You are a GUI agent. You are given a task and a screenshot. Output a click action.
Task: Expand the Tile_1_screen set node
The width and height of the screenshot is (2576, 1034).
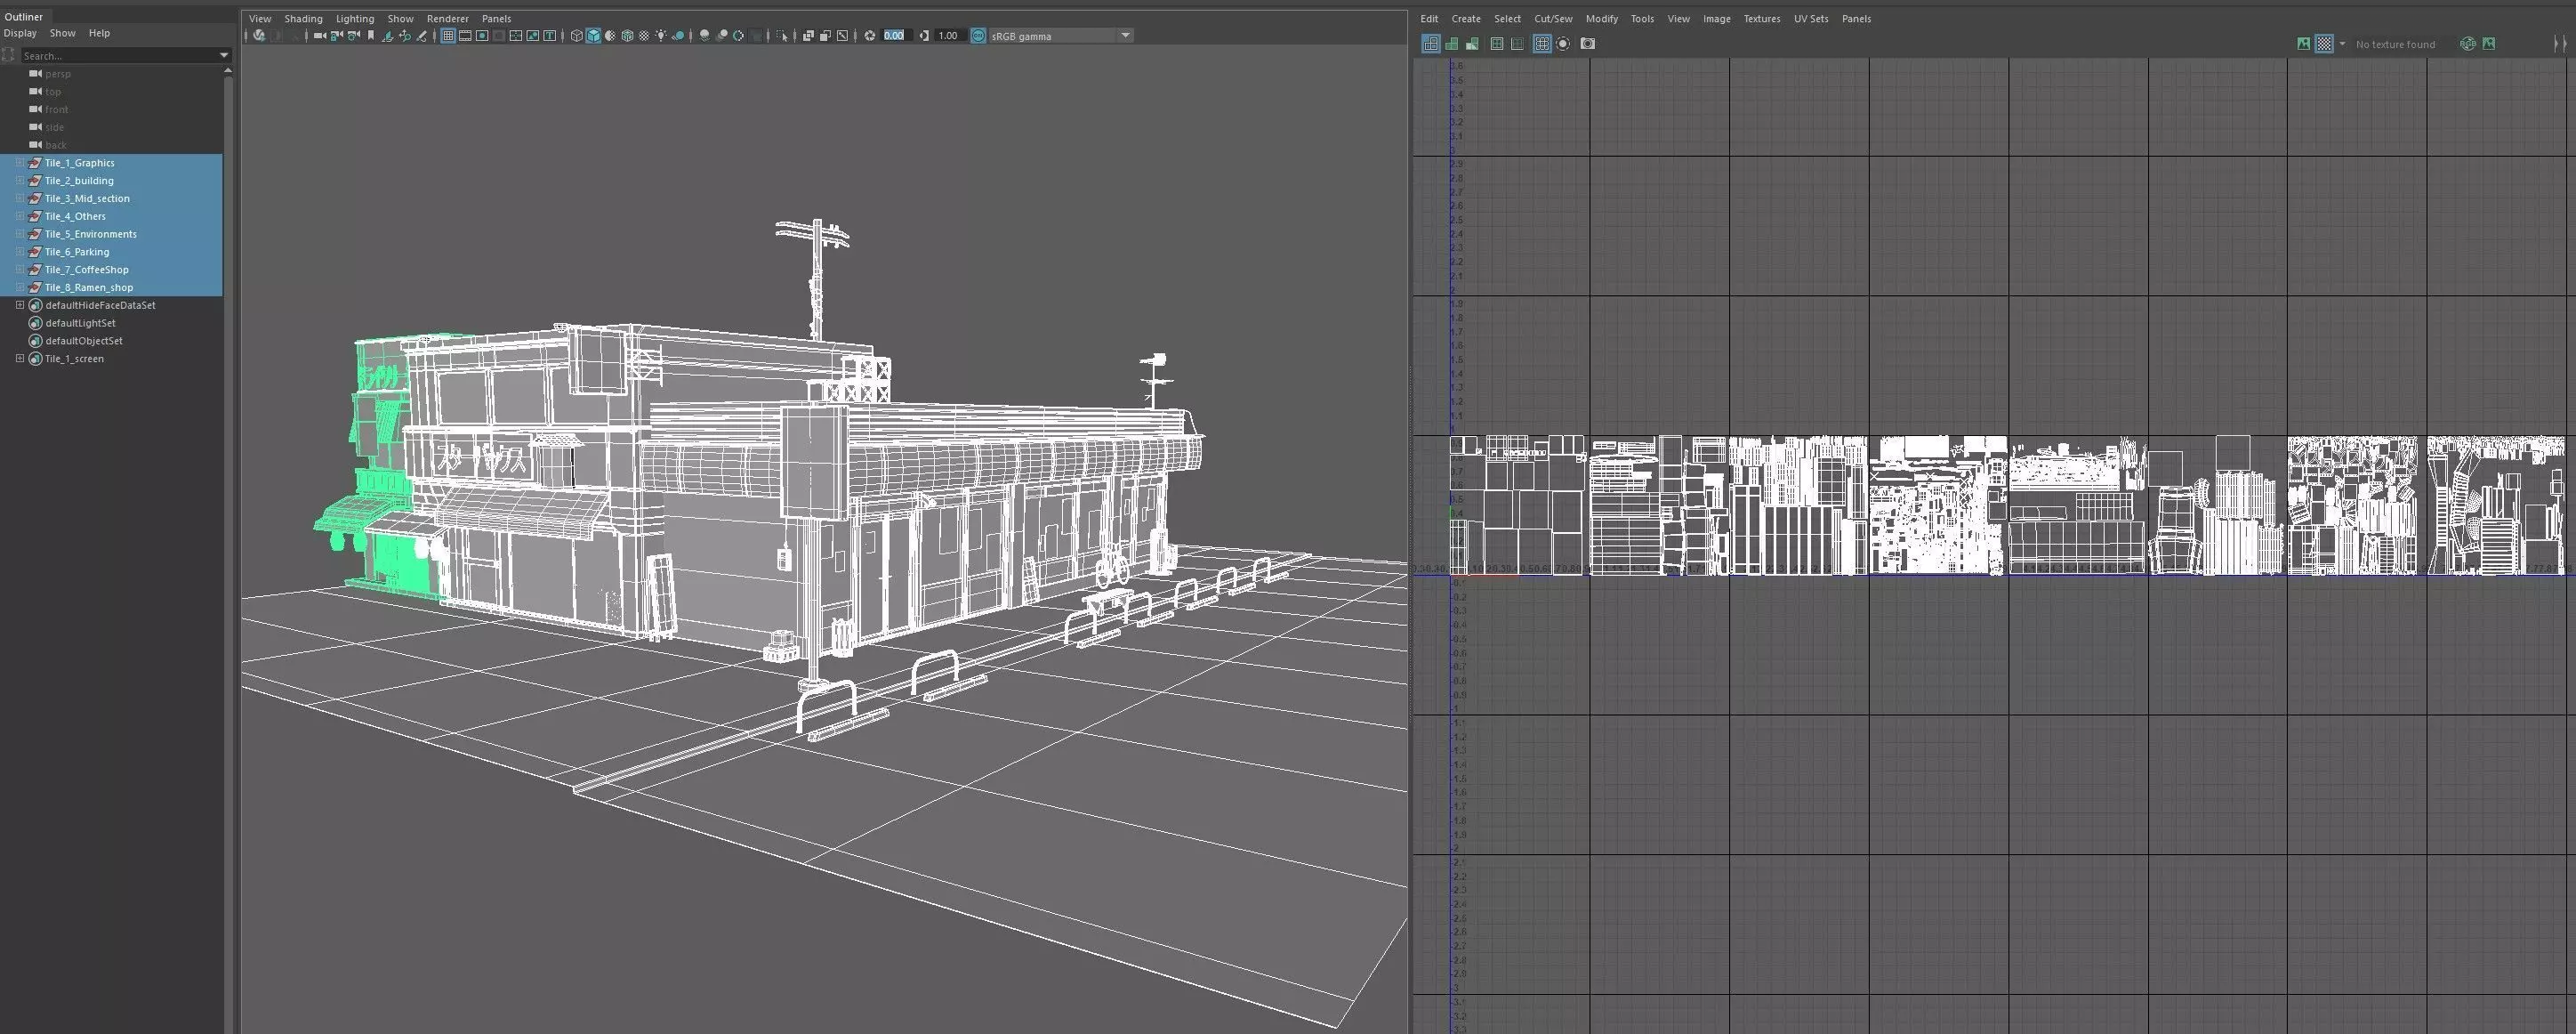click(x=20, y=358)
